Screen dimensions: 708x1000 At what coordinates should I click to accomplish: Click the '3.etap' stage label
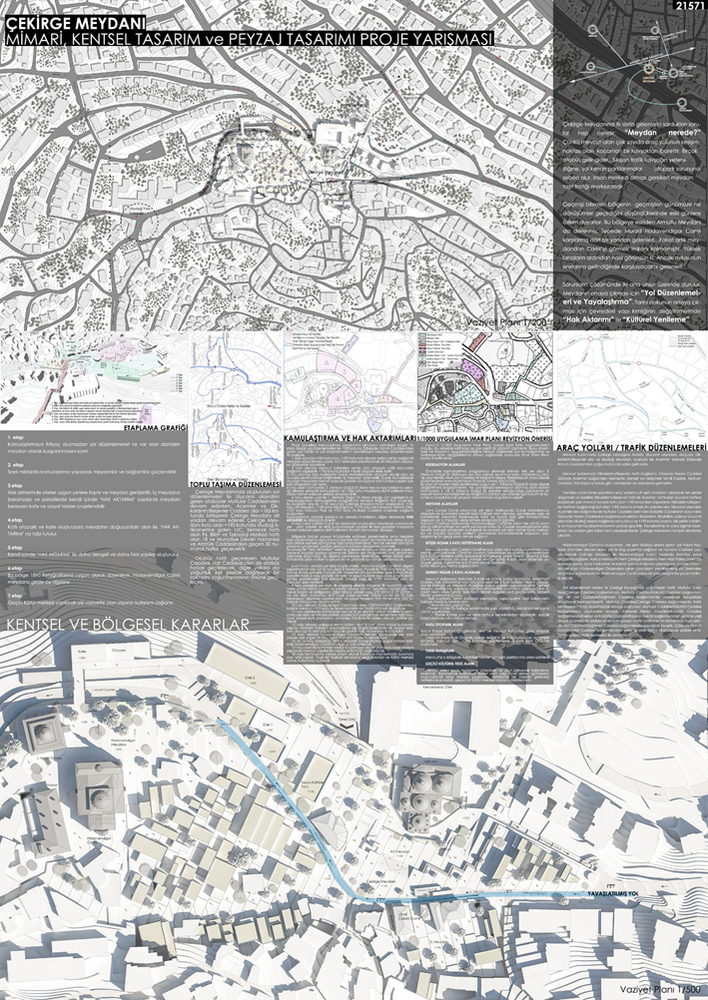pyautogui.click(x=15, y=486)
